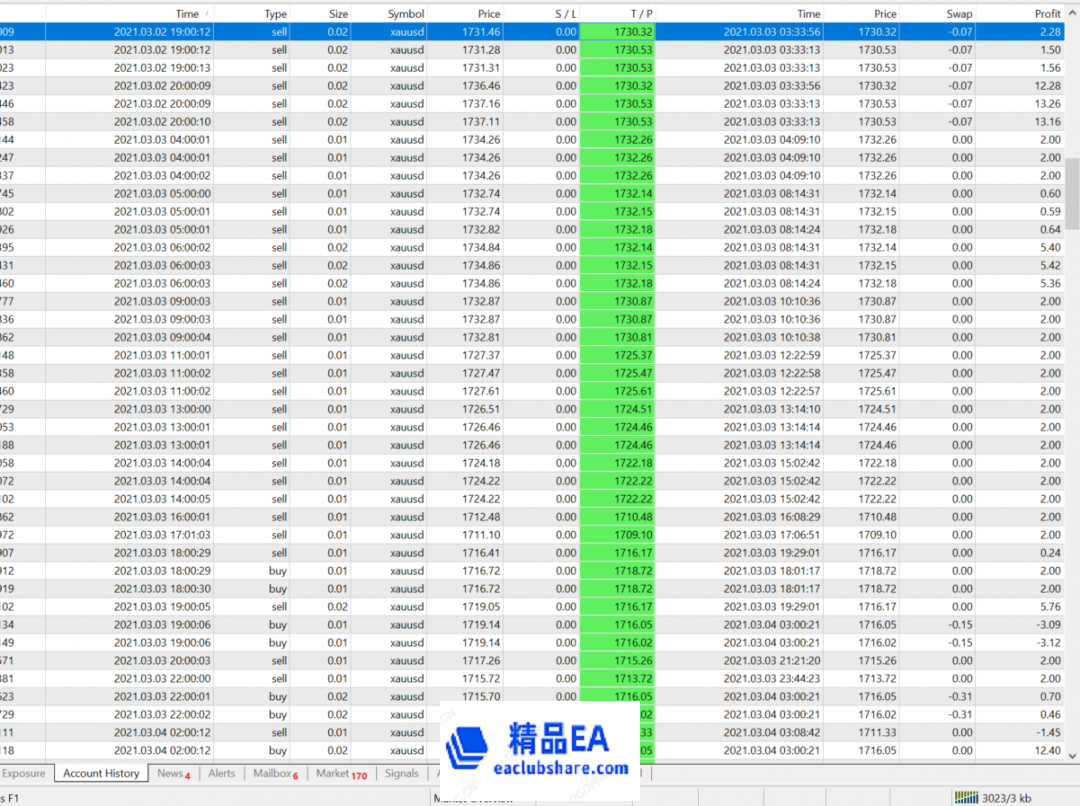Open the Alerts tab

coord(221,773)
